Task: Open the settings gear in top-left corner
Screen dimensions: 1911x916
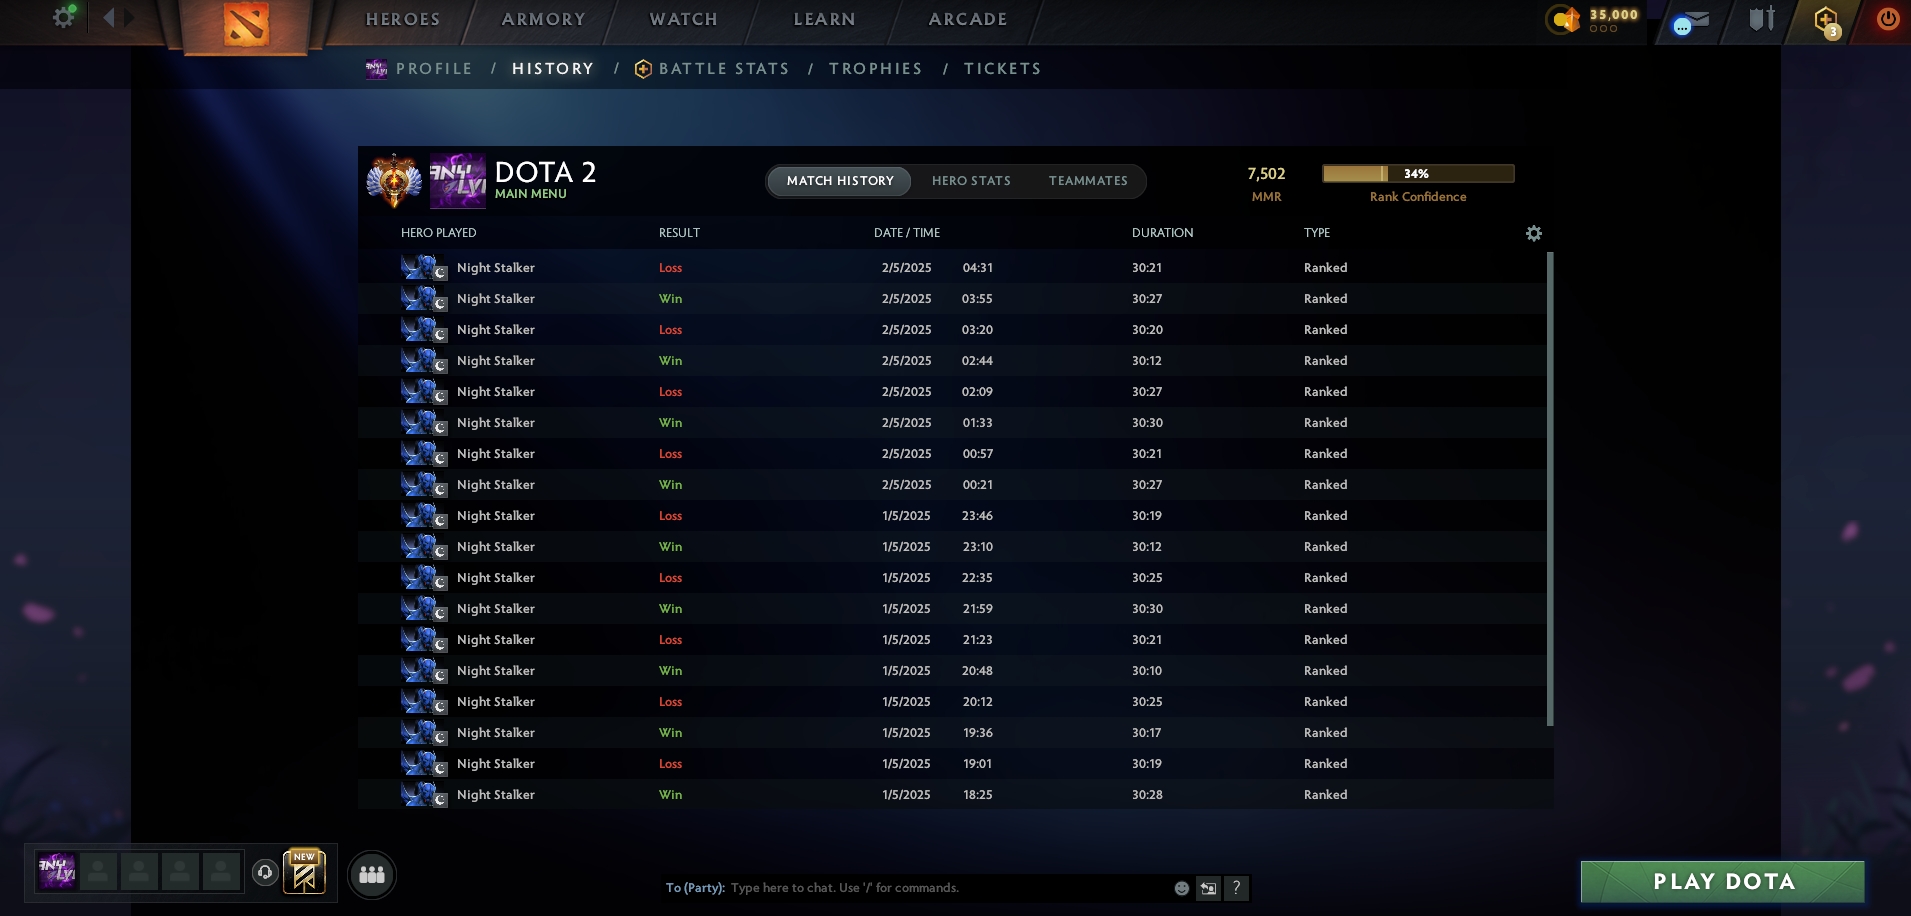Action: click(x=64, y=17)
